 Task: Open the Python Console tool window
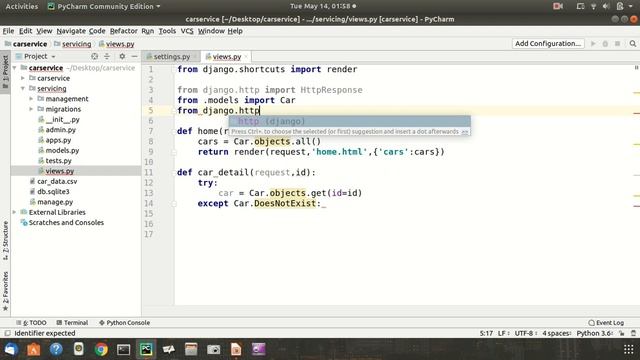click(124, 322)
